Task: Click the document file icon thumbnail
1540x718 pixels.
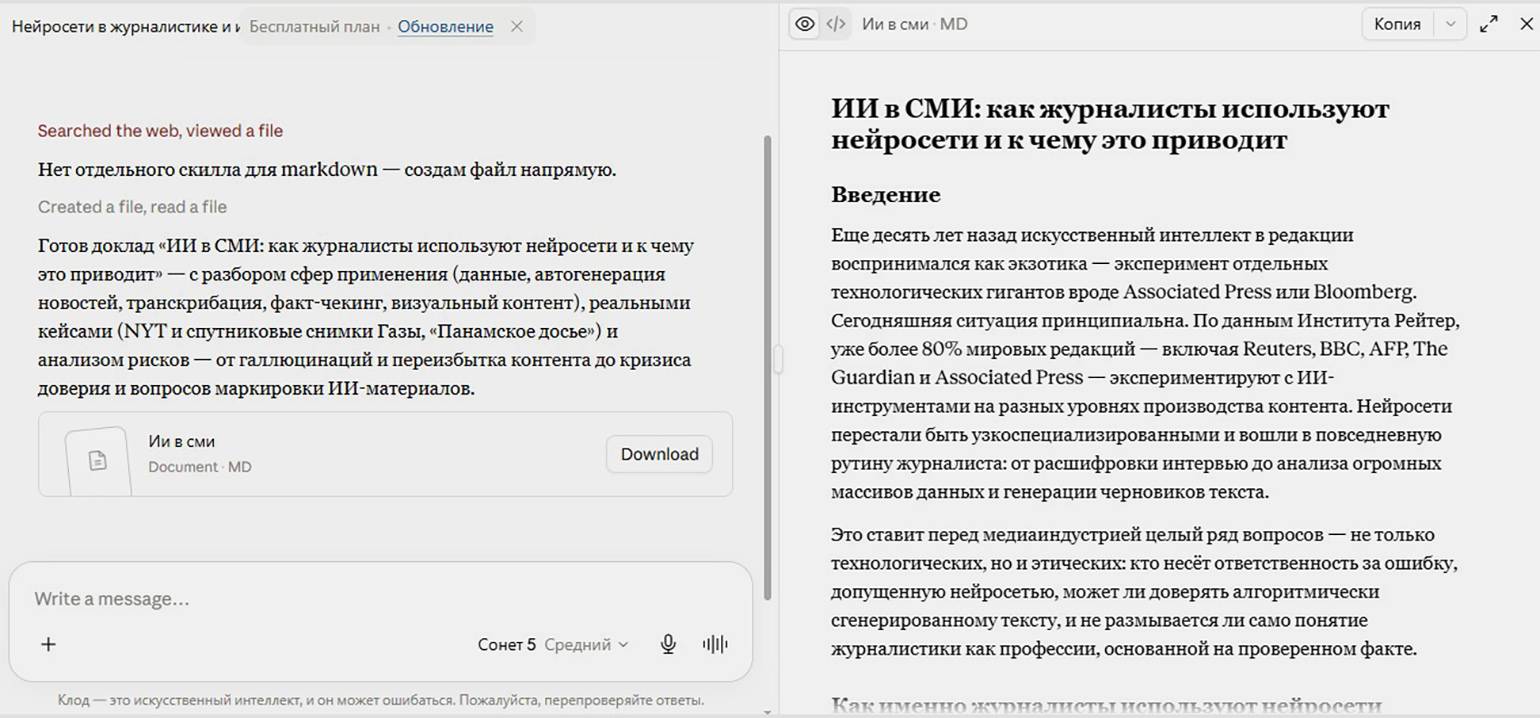Action: [98, 461]
